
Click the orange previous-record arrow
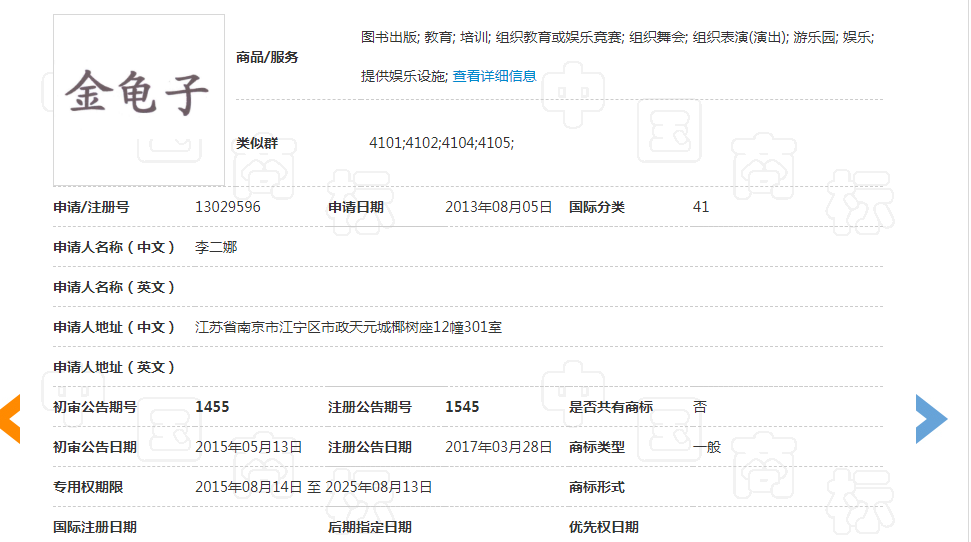pos(10,419)
